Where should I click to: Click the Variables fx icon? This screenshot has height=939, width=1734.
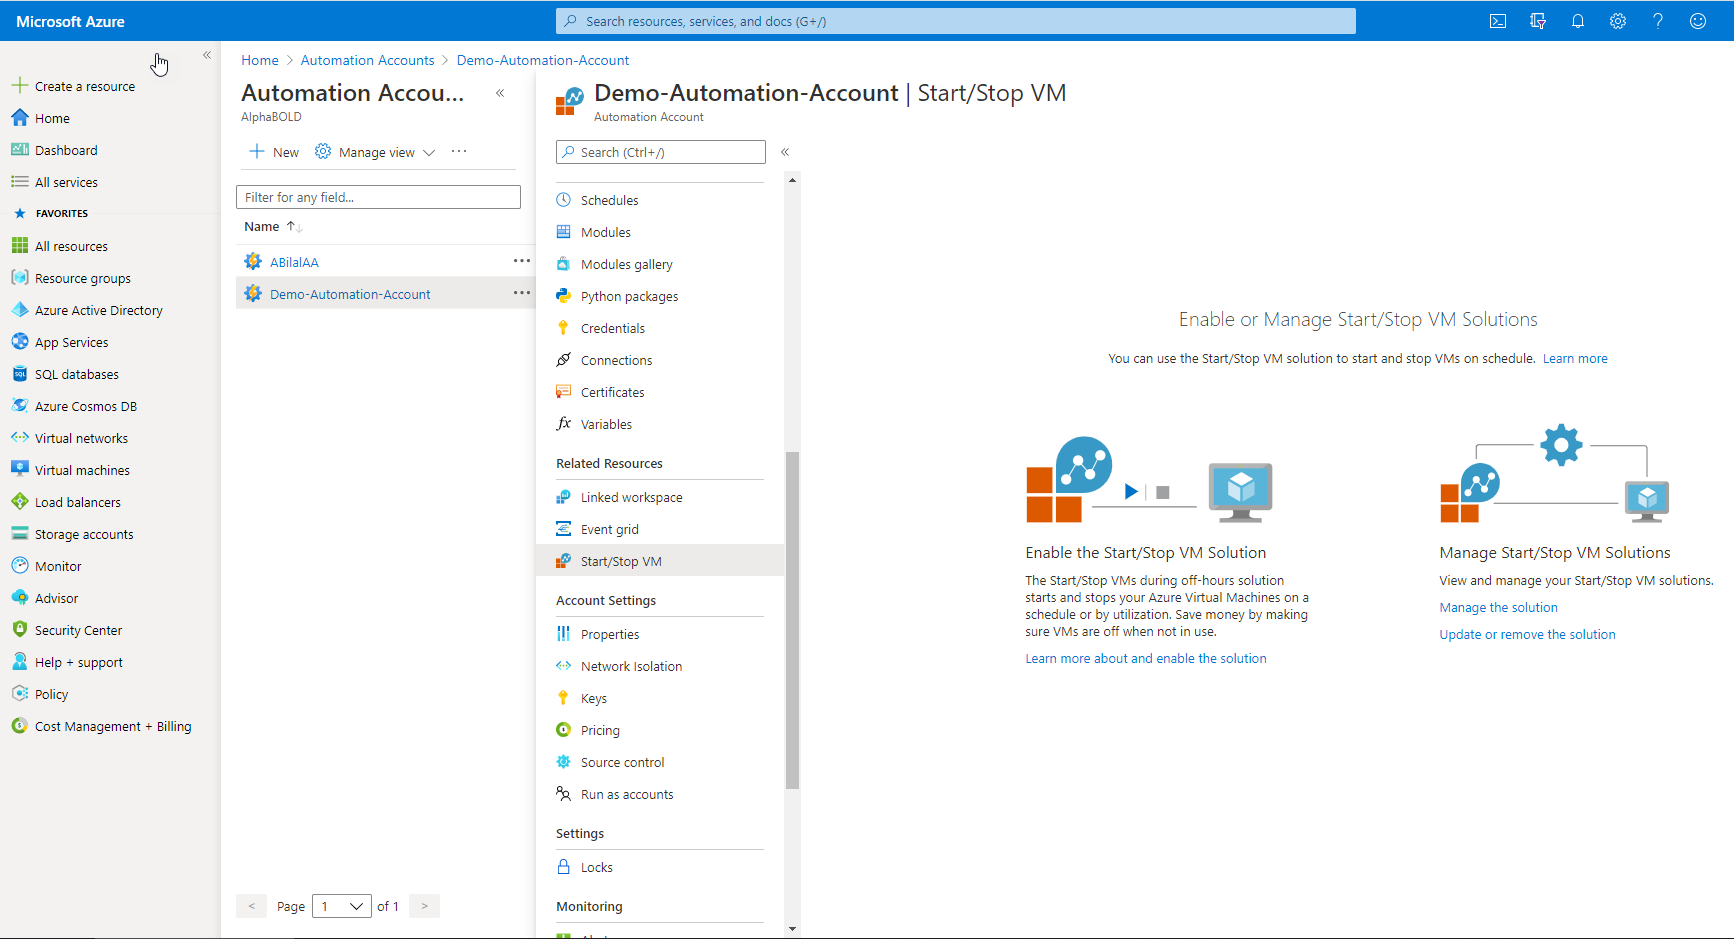point(563,424)
